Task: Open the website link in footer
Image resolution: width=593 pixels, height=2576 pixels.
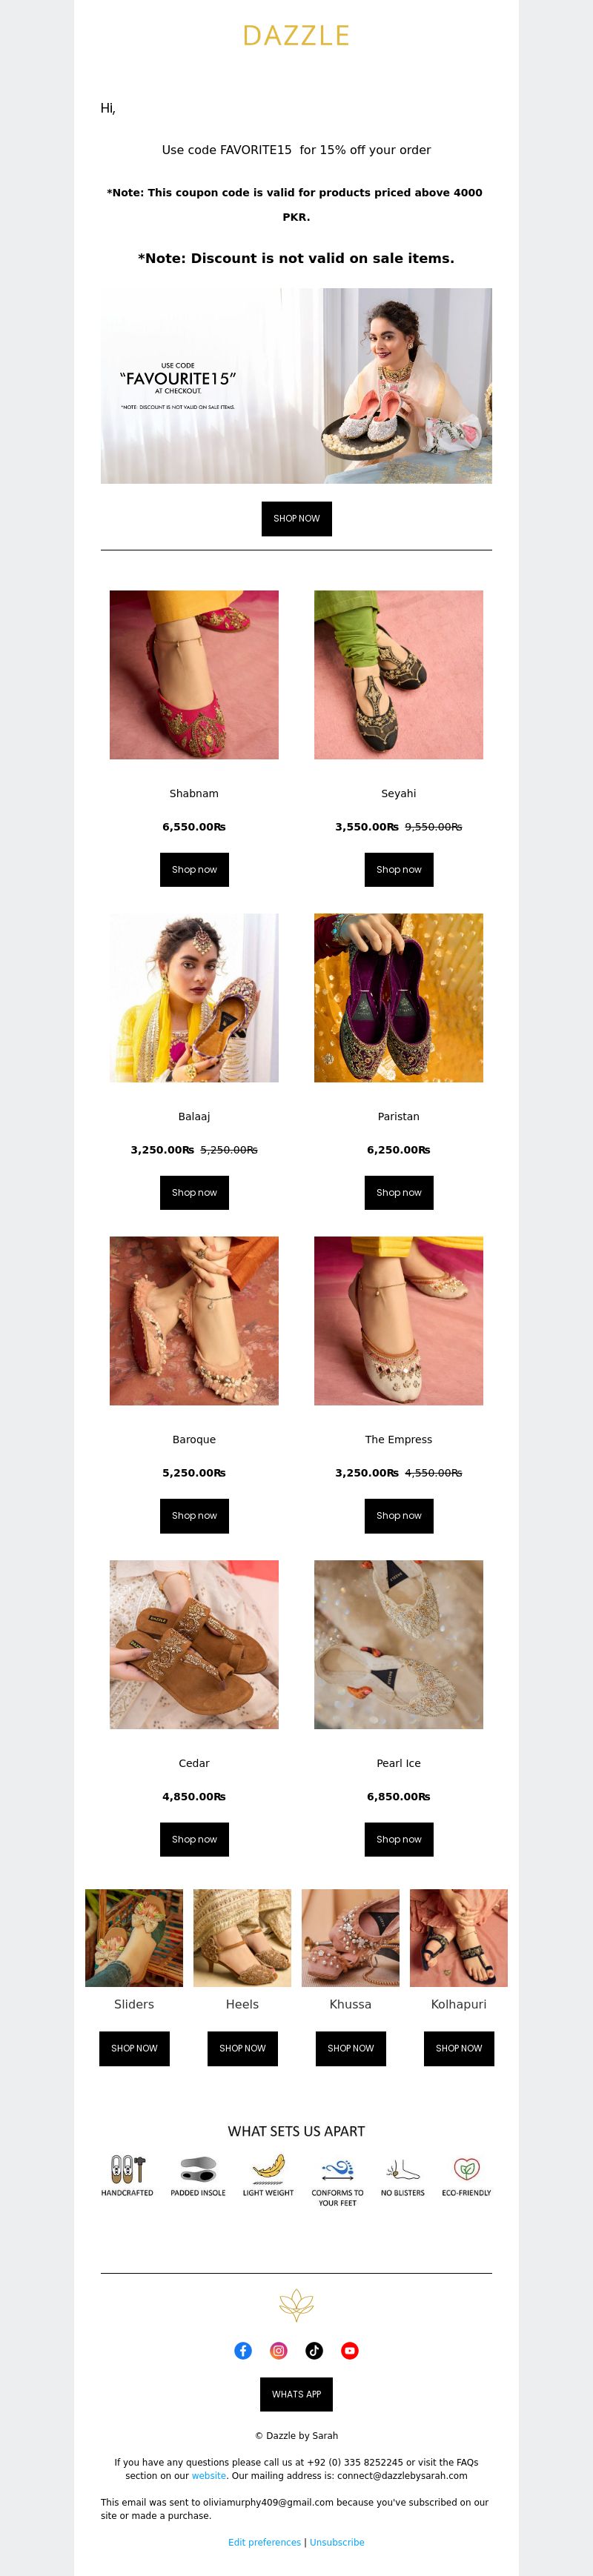Action: (209, 2475)
